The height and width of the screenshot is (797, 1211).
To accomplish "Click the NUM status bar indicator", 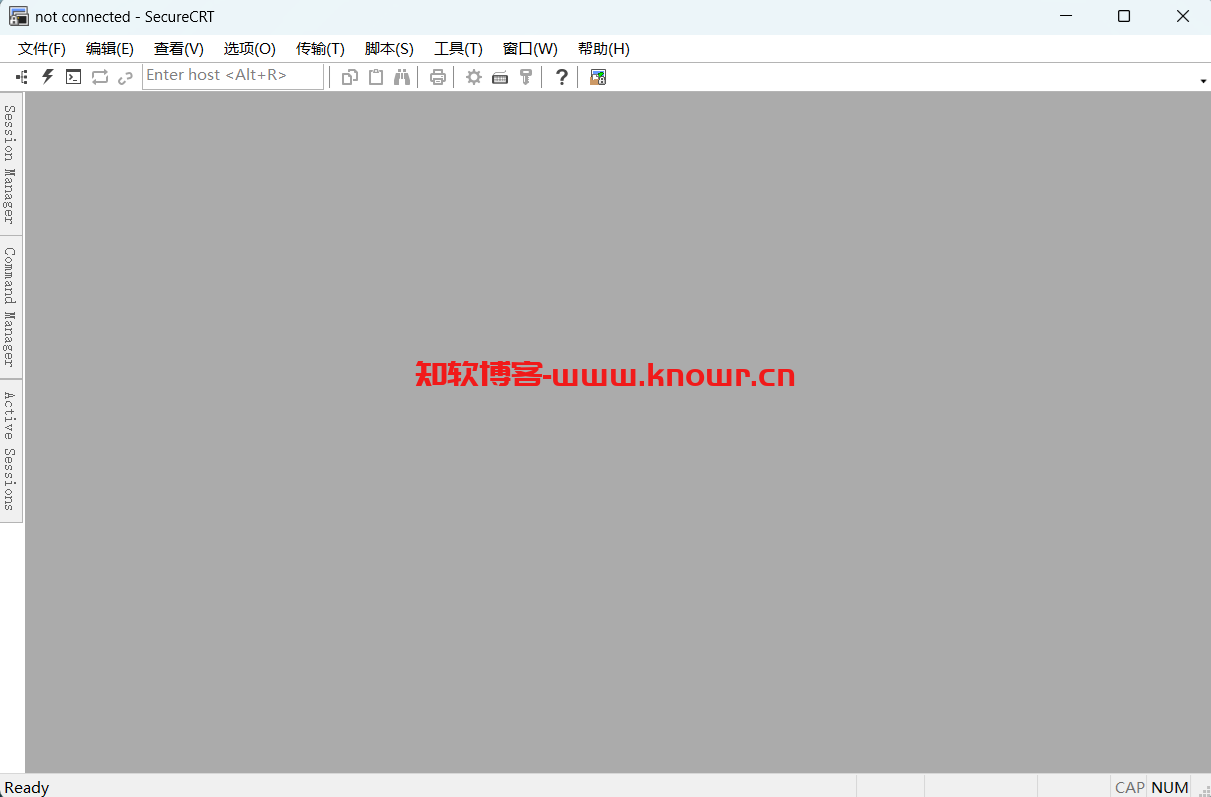I will point(1170,787).
